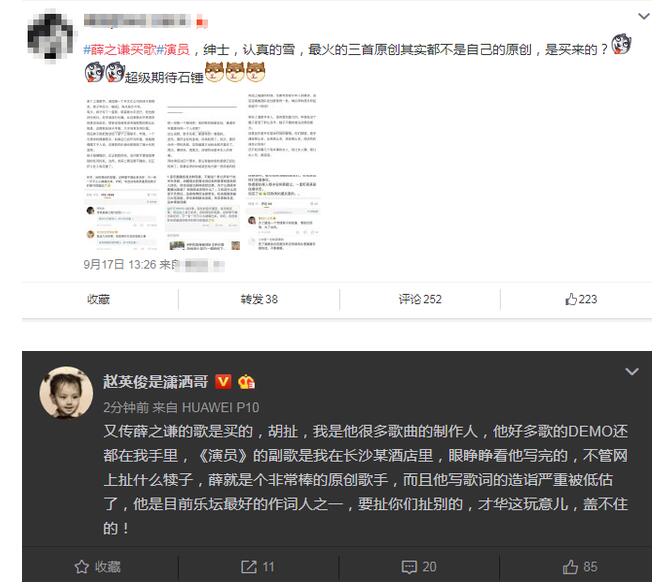
Task: Open 评论 252 comments
Action: pyautogui.click(x=420, y=299)
